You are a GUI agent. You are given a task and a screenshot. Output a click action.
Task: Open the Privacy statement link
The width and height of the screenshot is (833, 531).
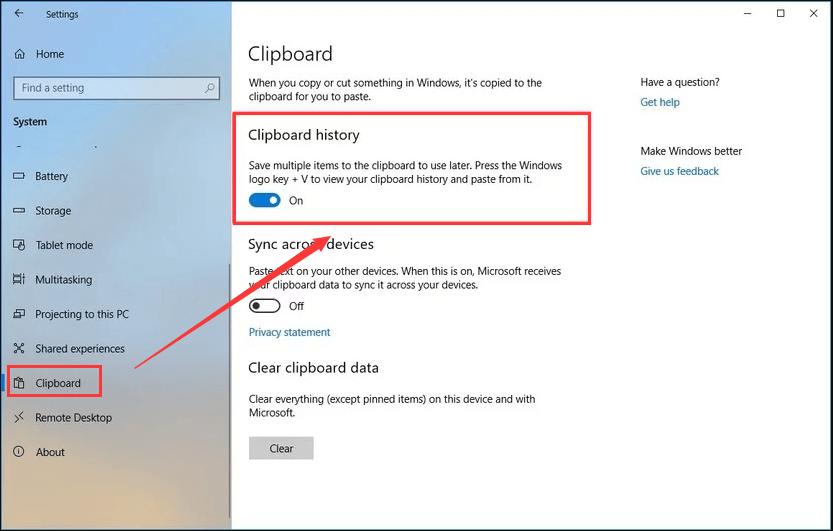pyautogui.click(x=290, y=332)
